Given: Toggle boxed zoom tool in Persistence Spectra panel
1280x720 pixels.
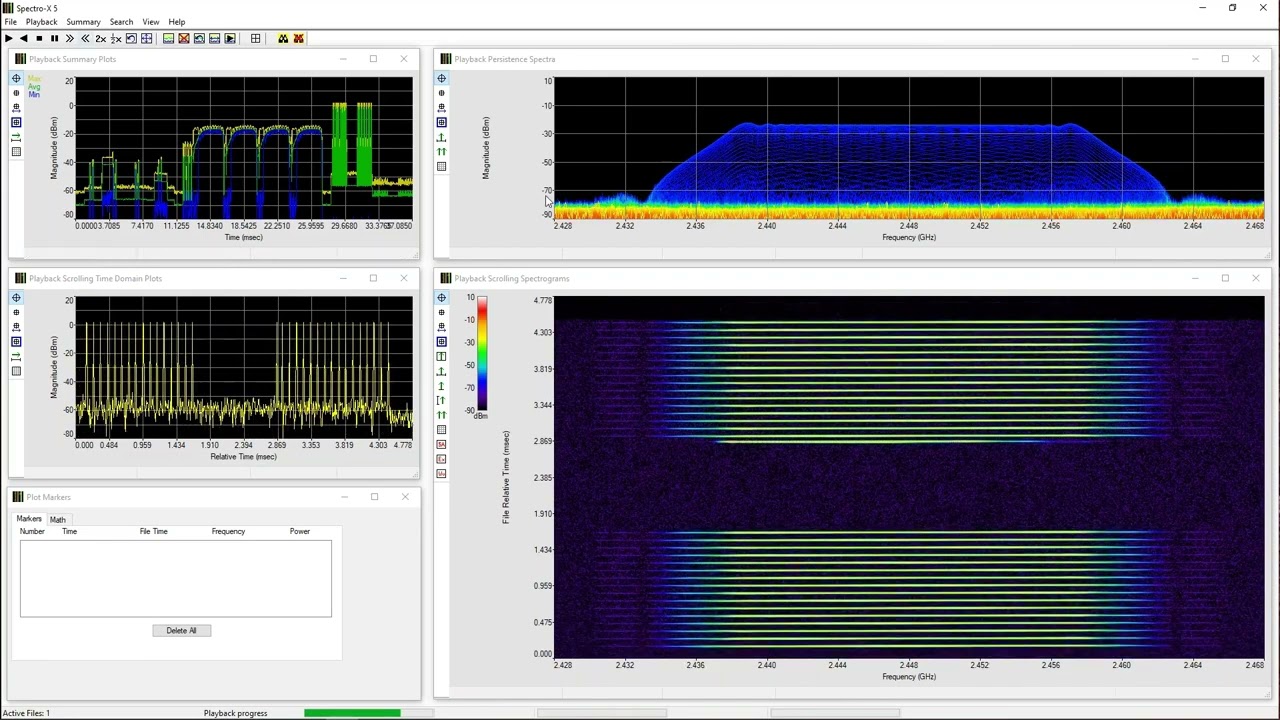Looking at the screenshot, I should click(441, 122).
